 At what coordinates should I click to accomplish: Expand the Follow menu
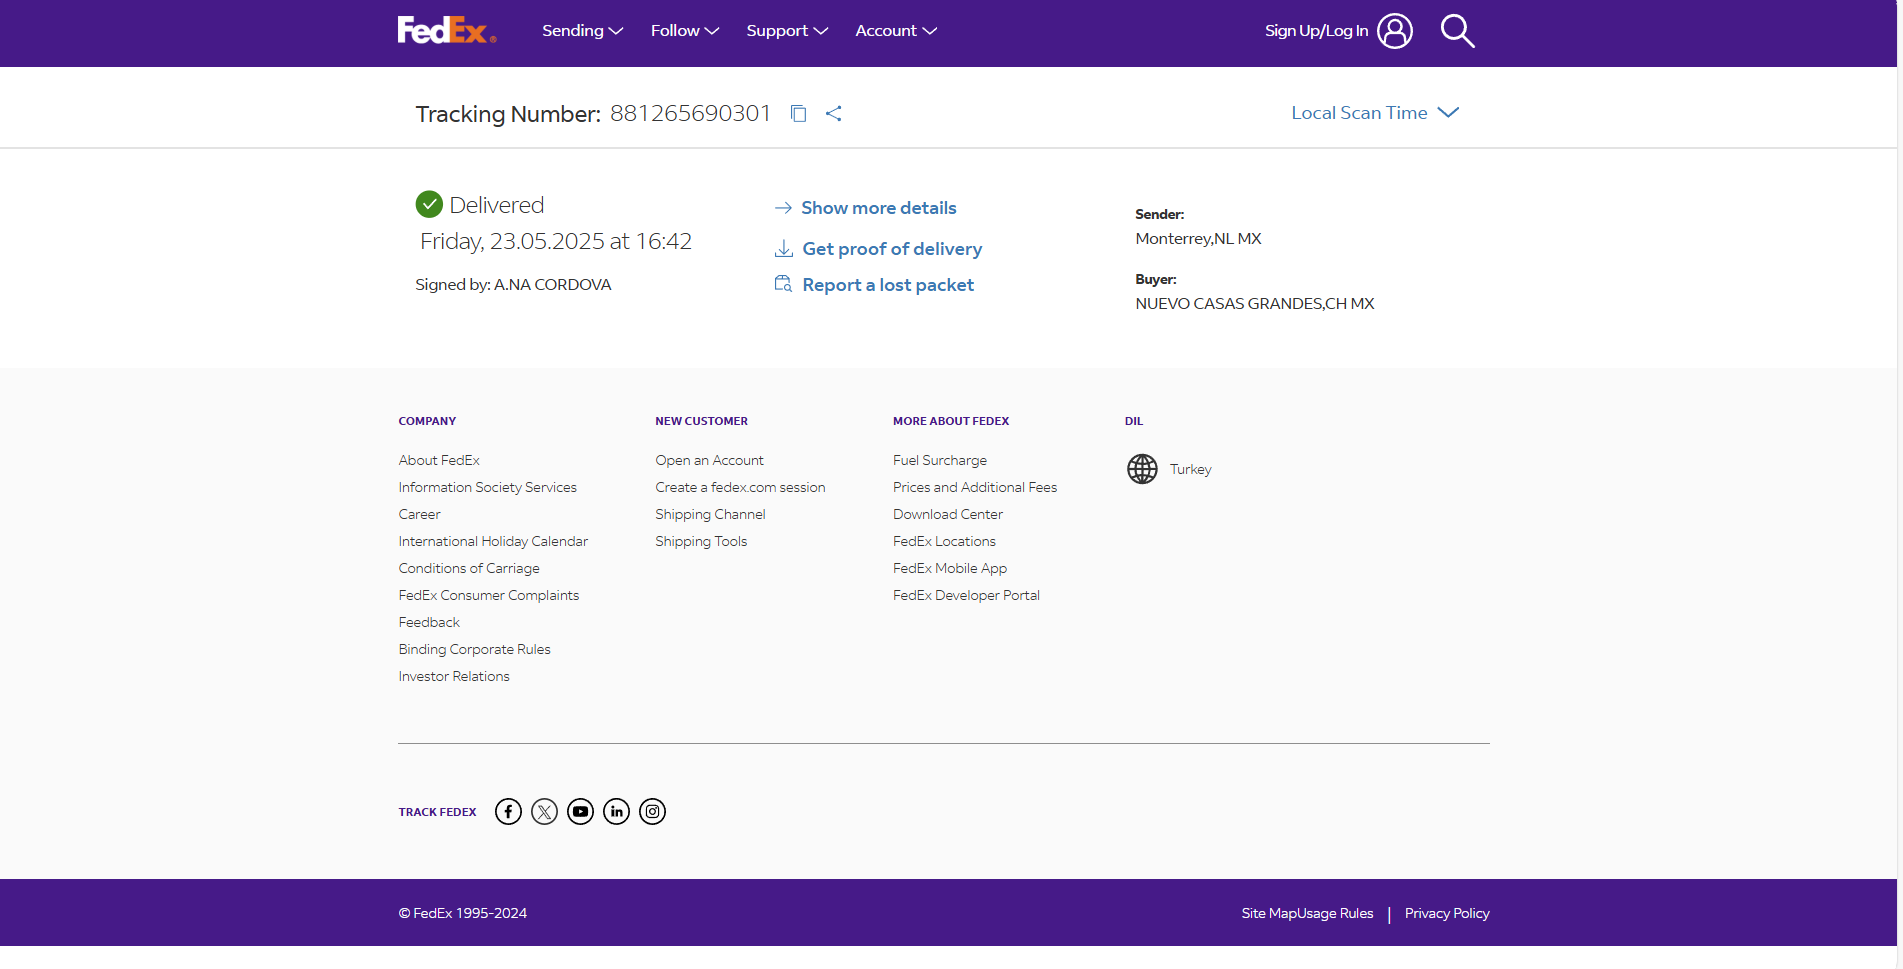(685, 31)
